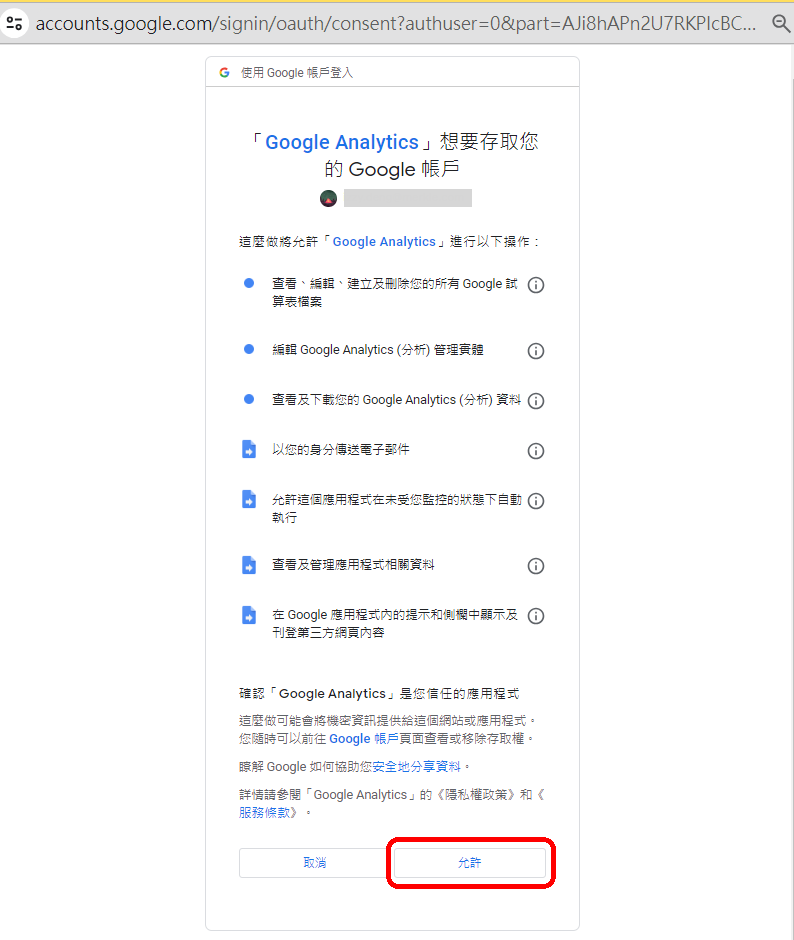The height and width of the screenshot is (940, 794).
Task: Click text 確認「Google Analytics」是您信任的應用程式
Action: point(379,694)
